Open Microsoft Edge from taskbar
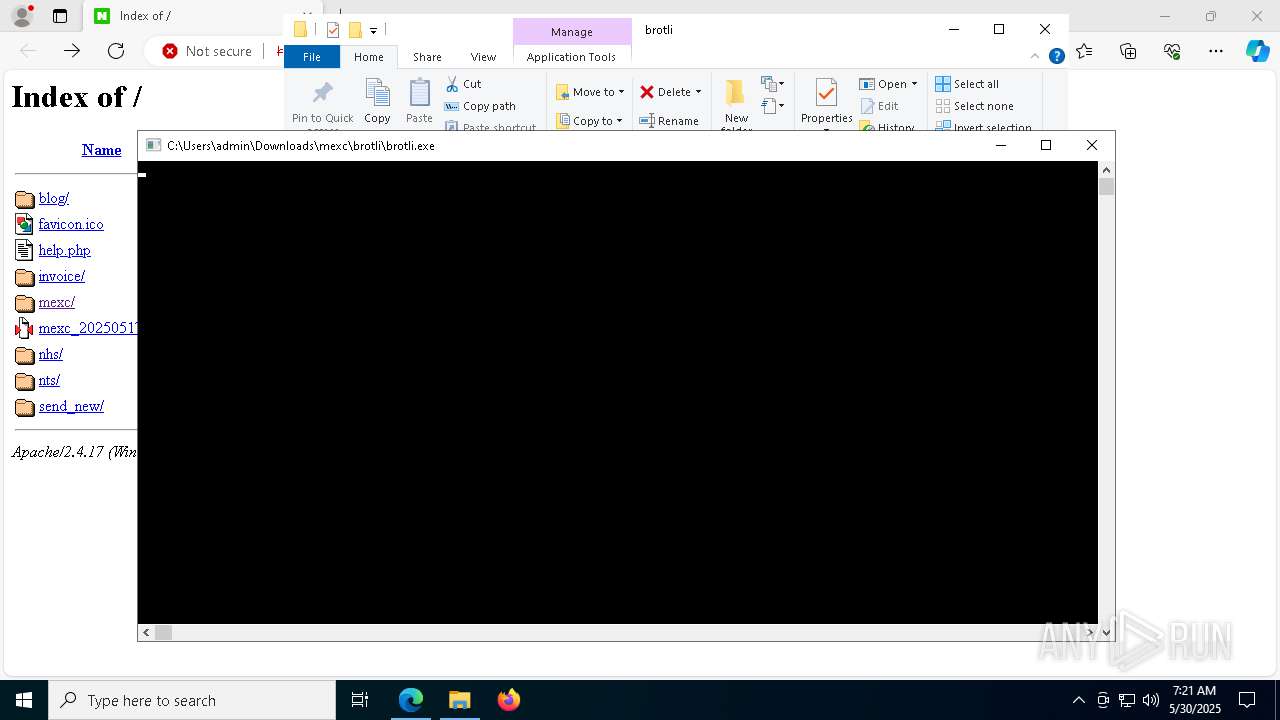Viewport: 1280px width, 720px height. 411,700
